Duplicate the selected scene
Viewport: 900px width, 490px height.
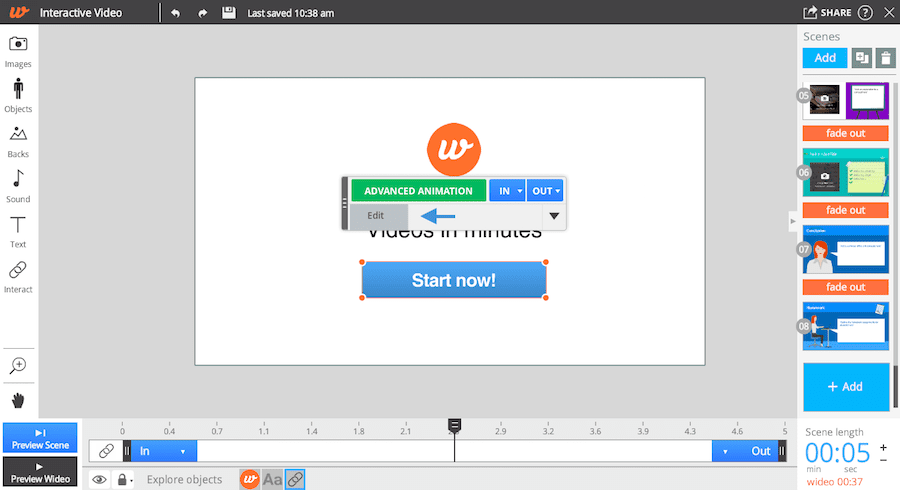pyautogui.click(x=862, y=58)
